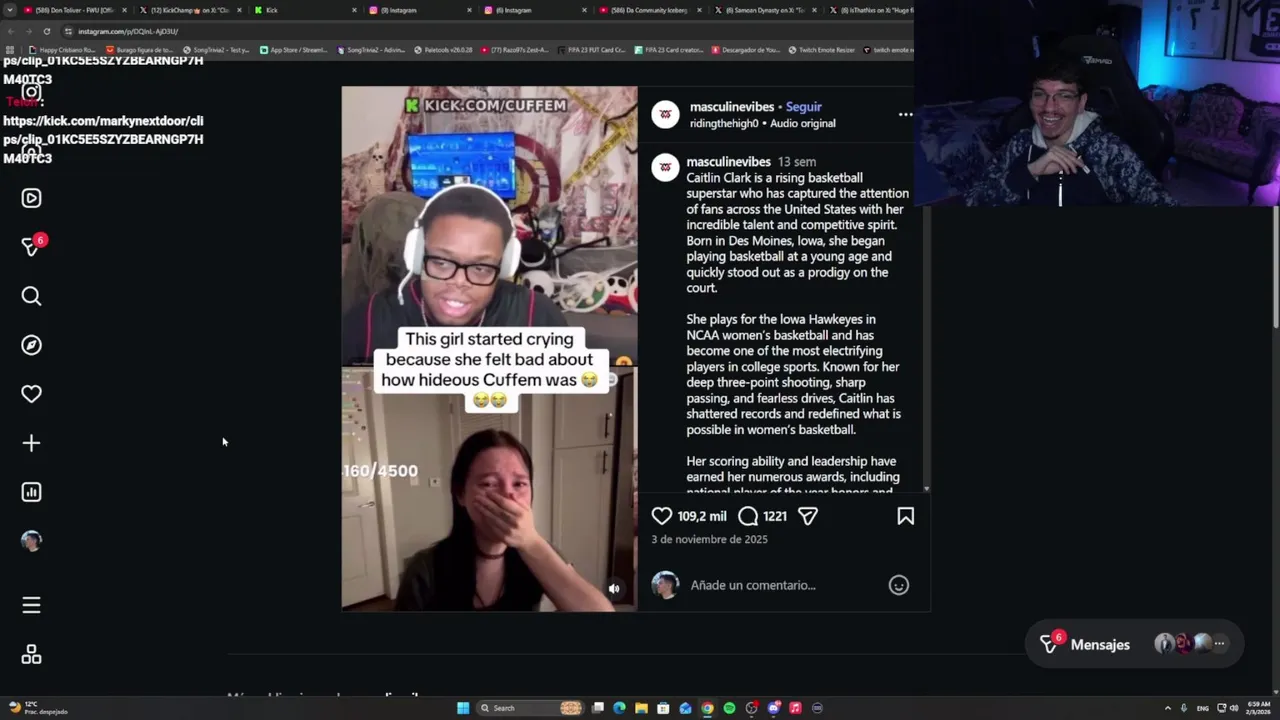The height and width of the screenshot is (720, 1280).
Task: Open notifications heart icon in sidebar
Action: pos(31,394)
